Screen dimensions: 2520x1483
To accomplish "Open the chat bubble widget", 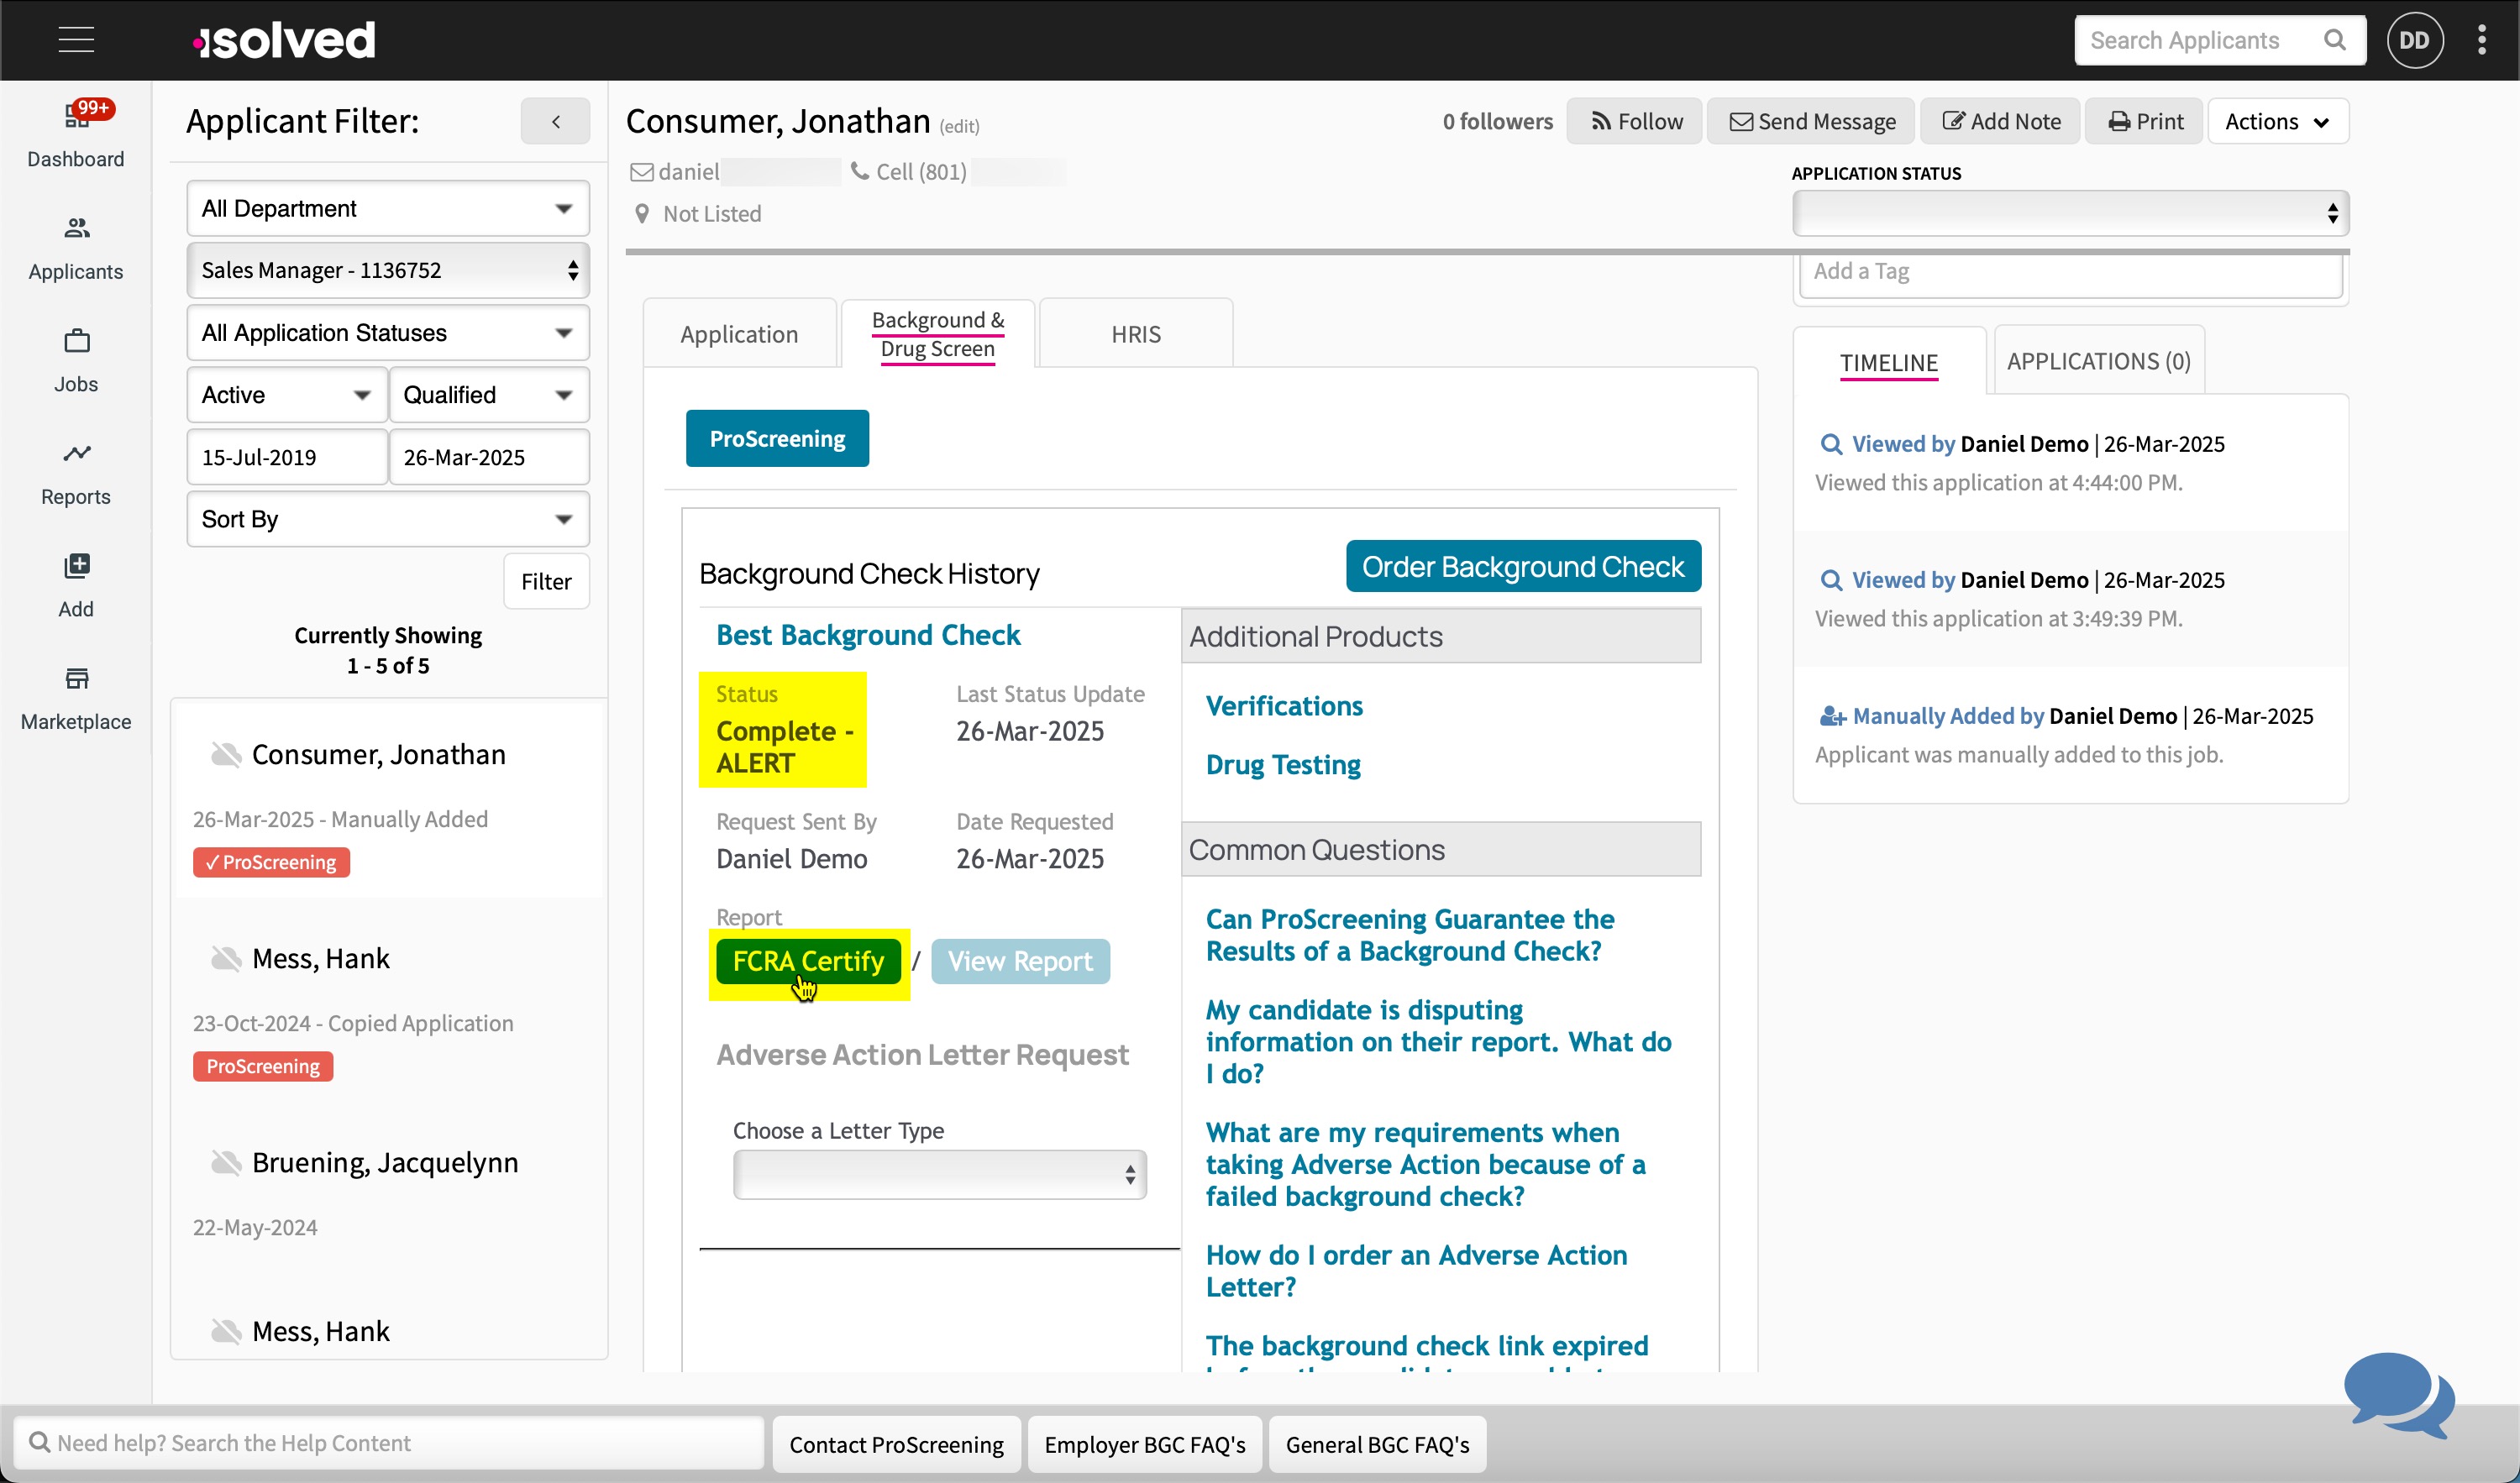I will [x=2397, y=1394].
